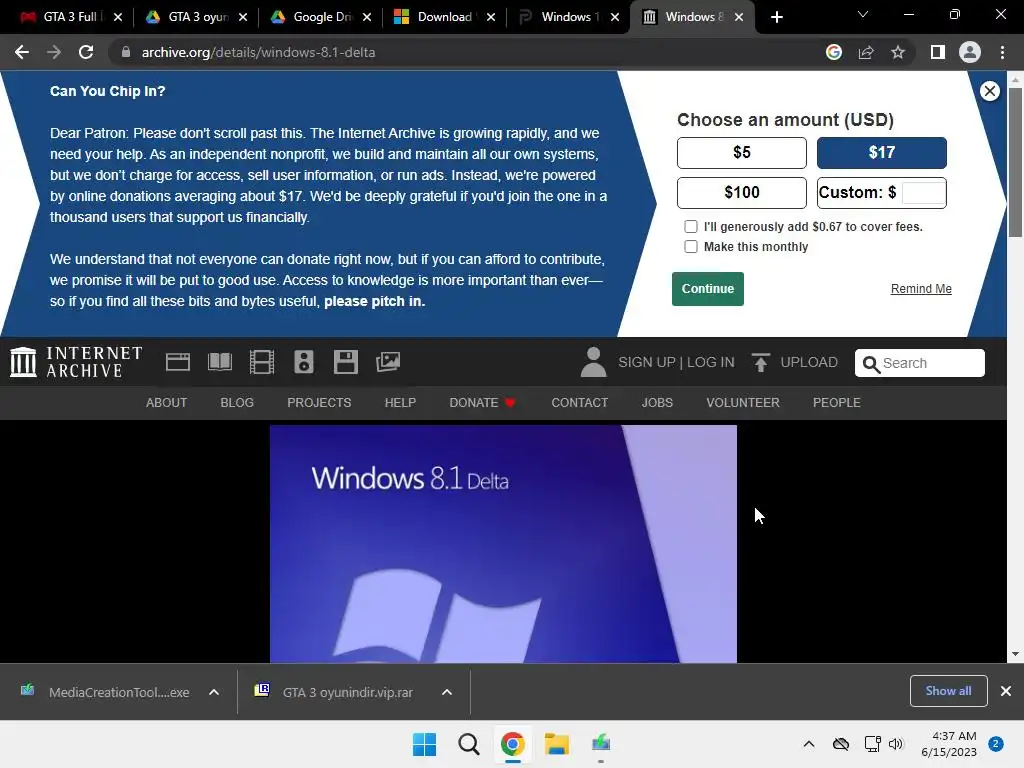Image resolution: width=1024 pixels, height=768 pixels.
Task: Click the upload arrow icon
Action: point(760,362)
